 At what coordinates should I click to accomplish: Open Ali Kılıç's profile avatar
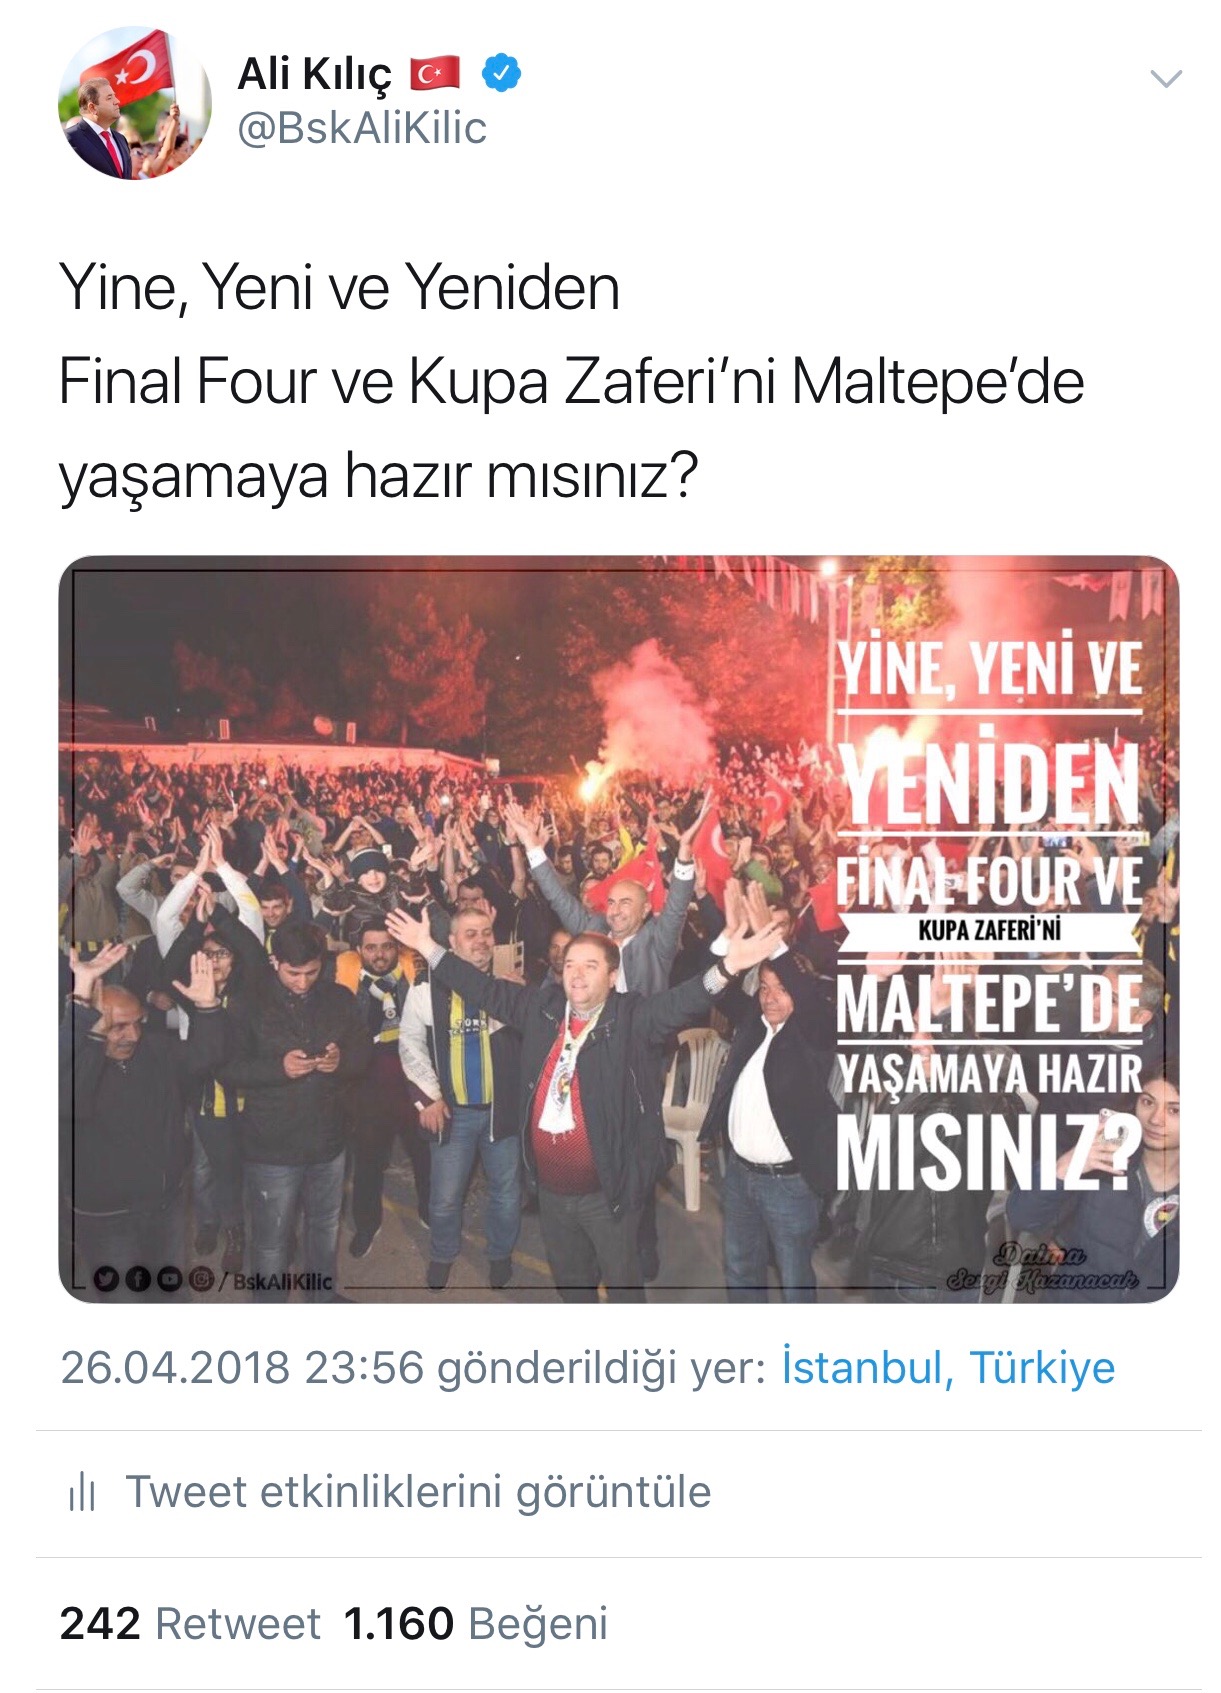pyautogui.click(x=135, y=103)
